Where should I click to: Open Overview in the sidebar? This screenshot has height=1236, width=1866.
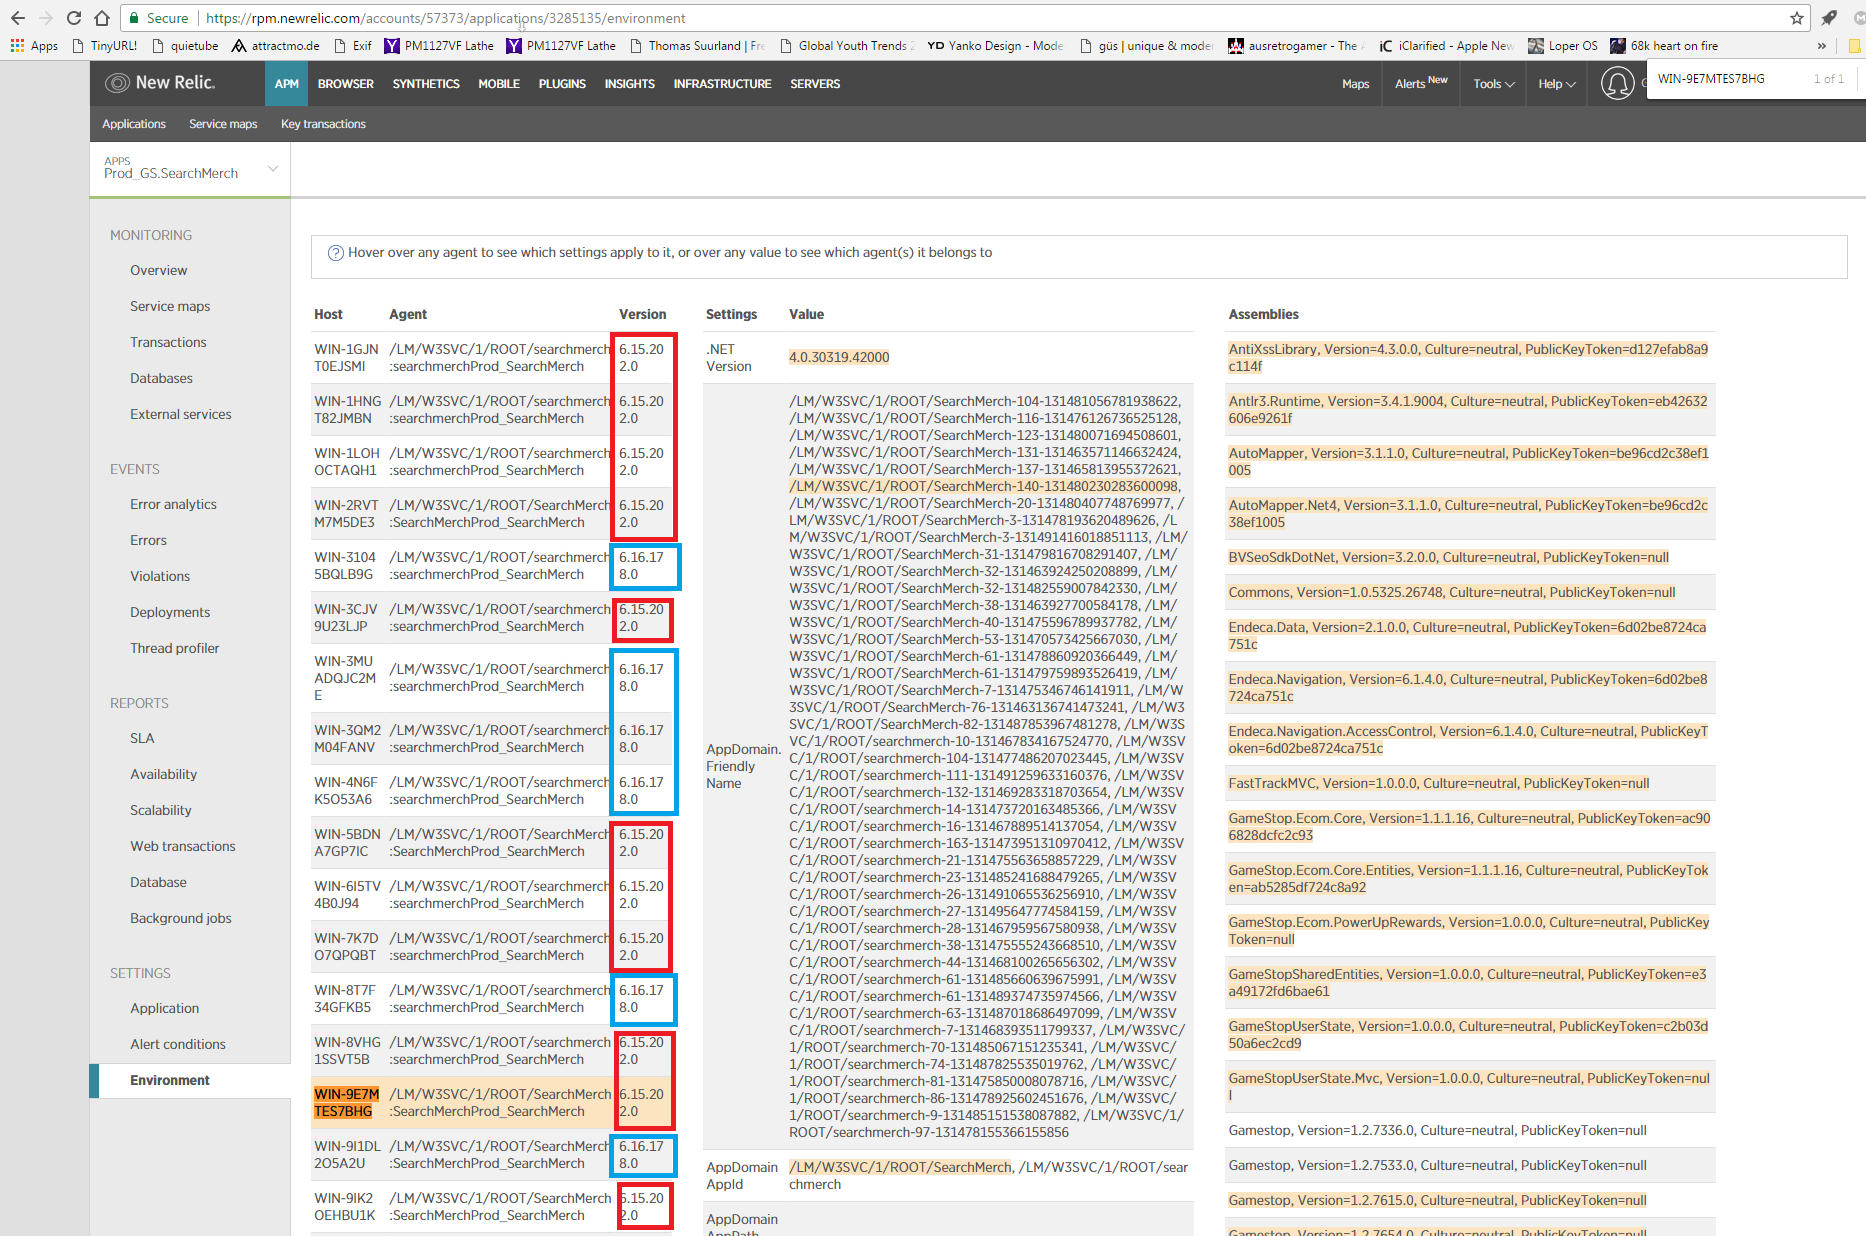[158, 270]
